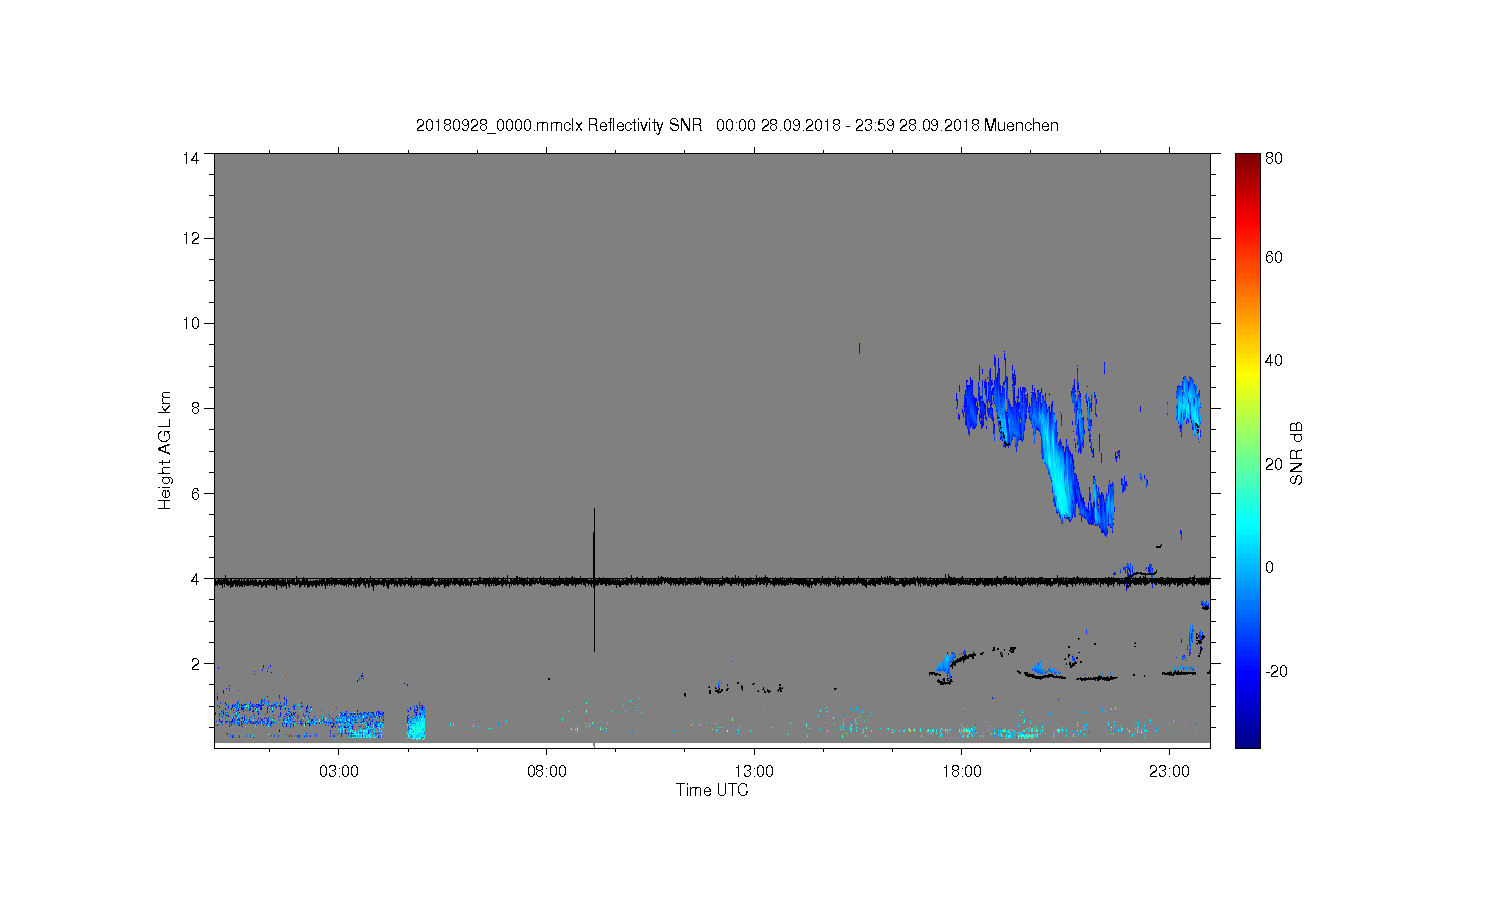The width and height of the screenshot is (1500, 900).
Task: Click the height tick label "2"
Action: point(194,663)
